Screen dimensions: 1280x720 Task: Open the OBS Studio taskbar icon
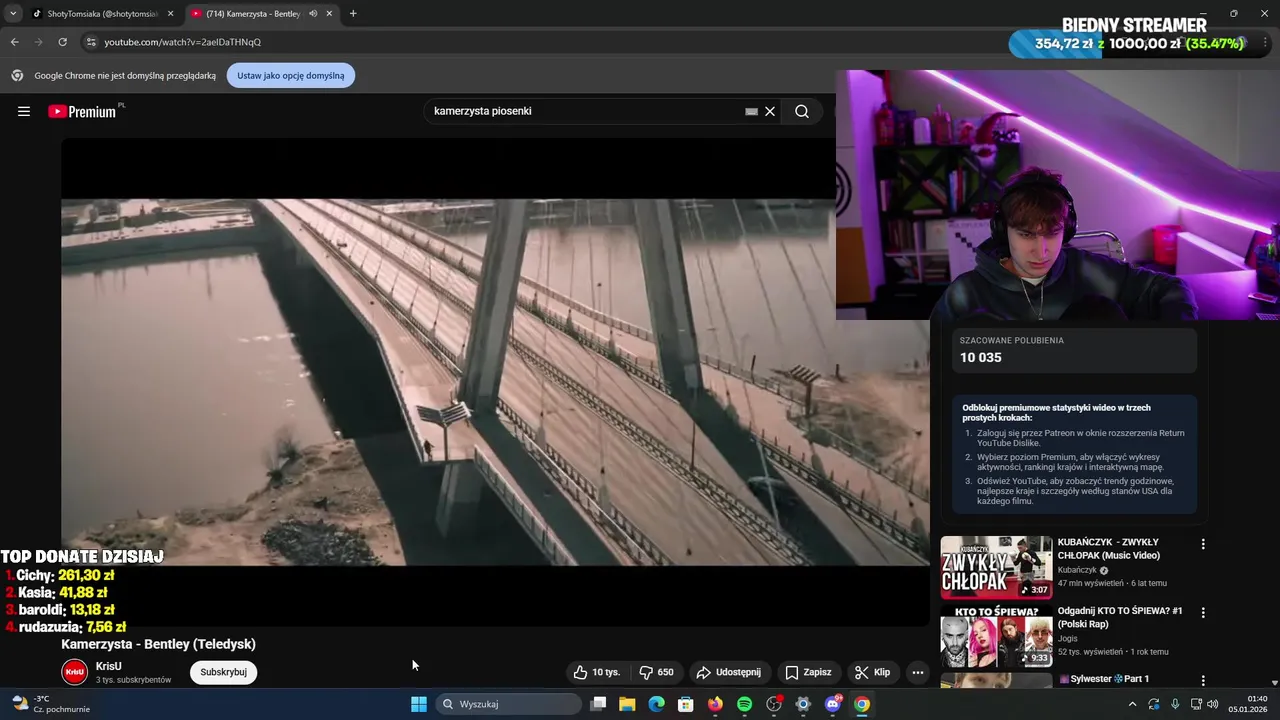tap(774, 704)
